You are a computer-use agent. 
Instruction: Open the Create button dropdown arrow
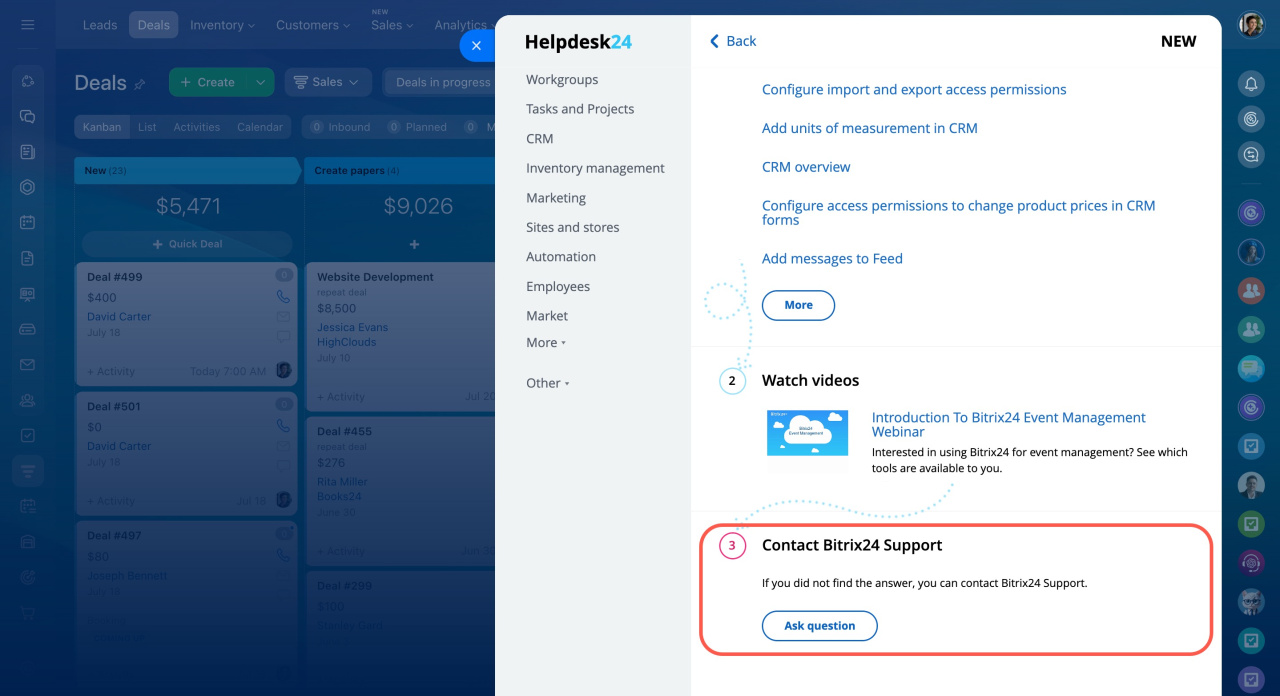[260, 82]
